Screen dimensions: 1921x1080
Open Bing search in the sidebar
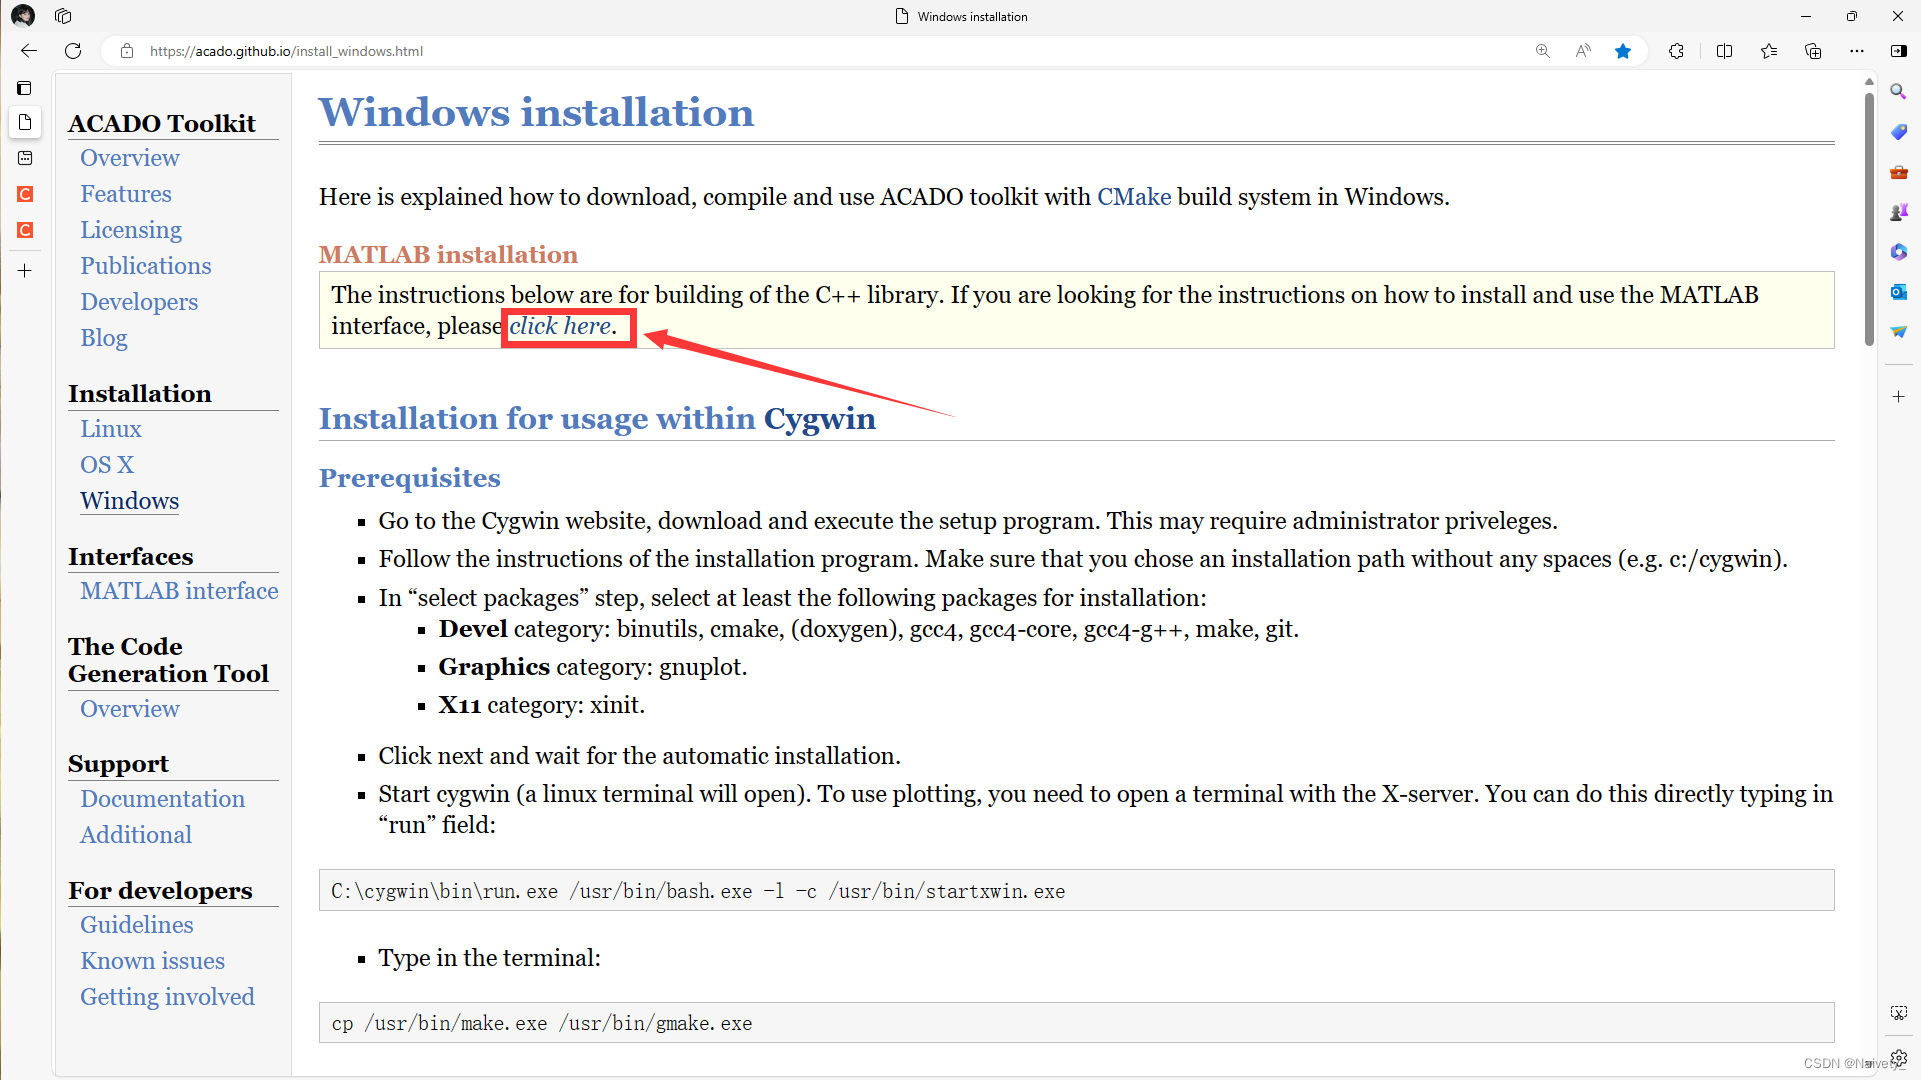coord(1899,91)
